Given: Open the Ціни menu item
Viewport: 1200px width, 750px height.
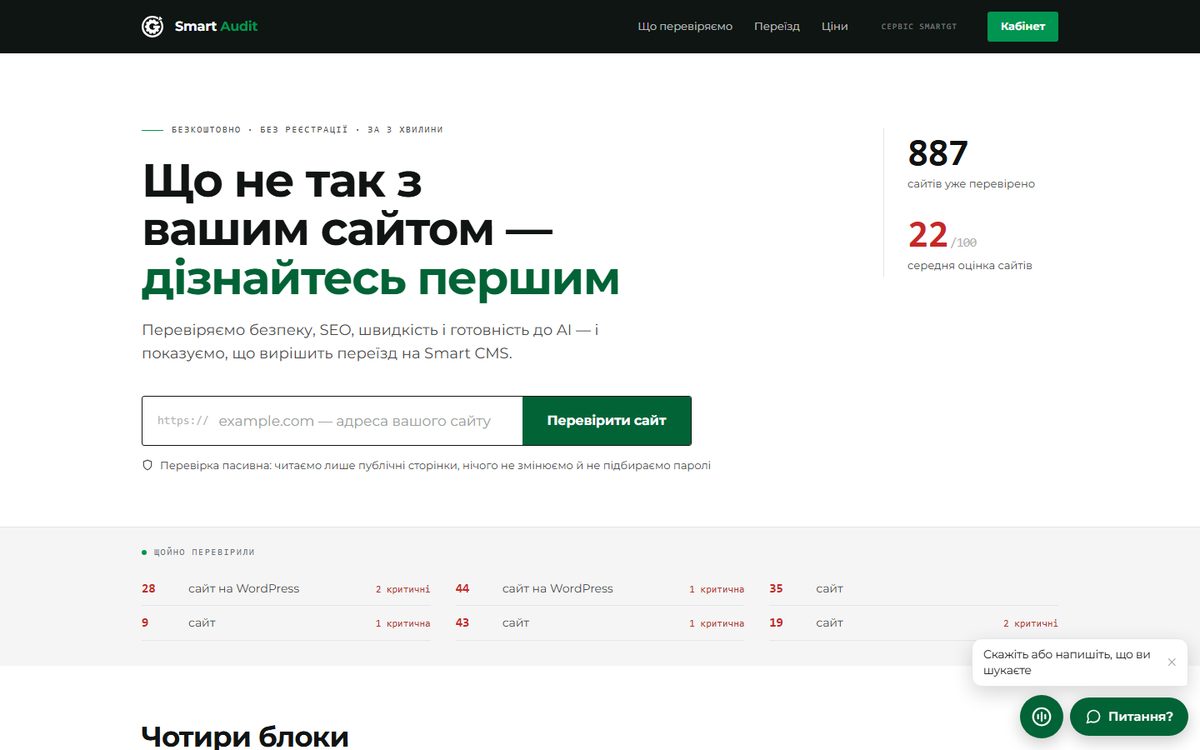Looking at the screenshot, I should (835, 26).
